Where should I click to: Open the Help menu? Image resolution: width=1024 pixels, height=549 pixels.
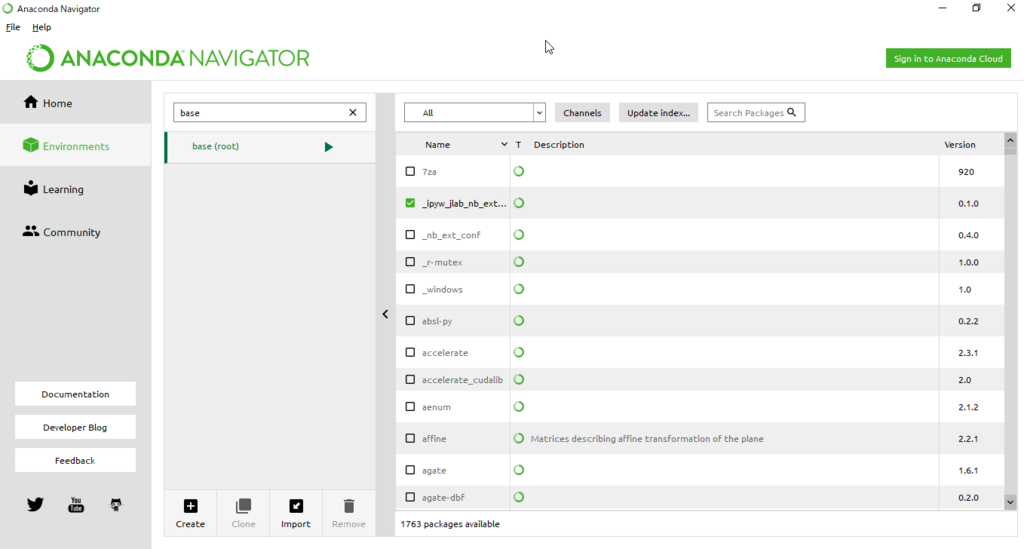(x=41, y=27)
